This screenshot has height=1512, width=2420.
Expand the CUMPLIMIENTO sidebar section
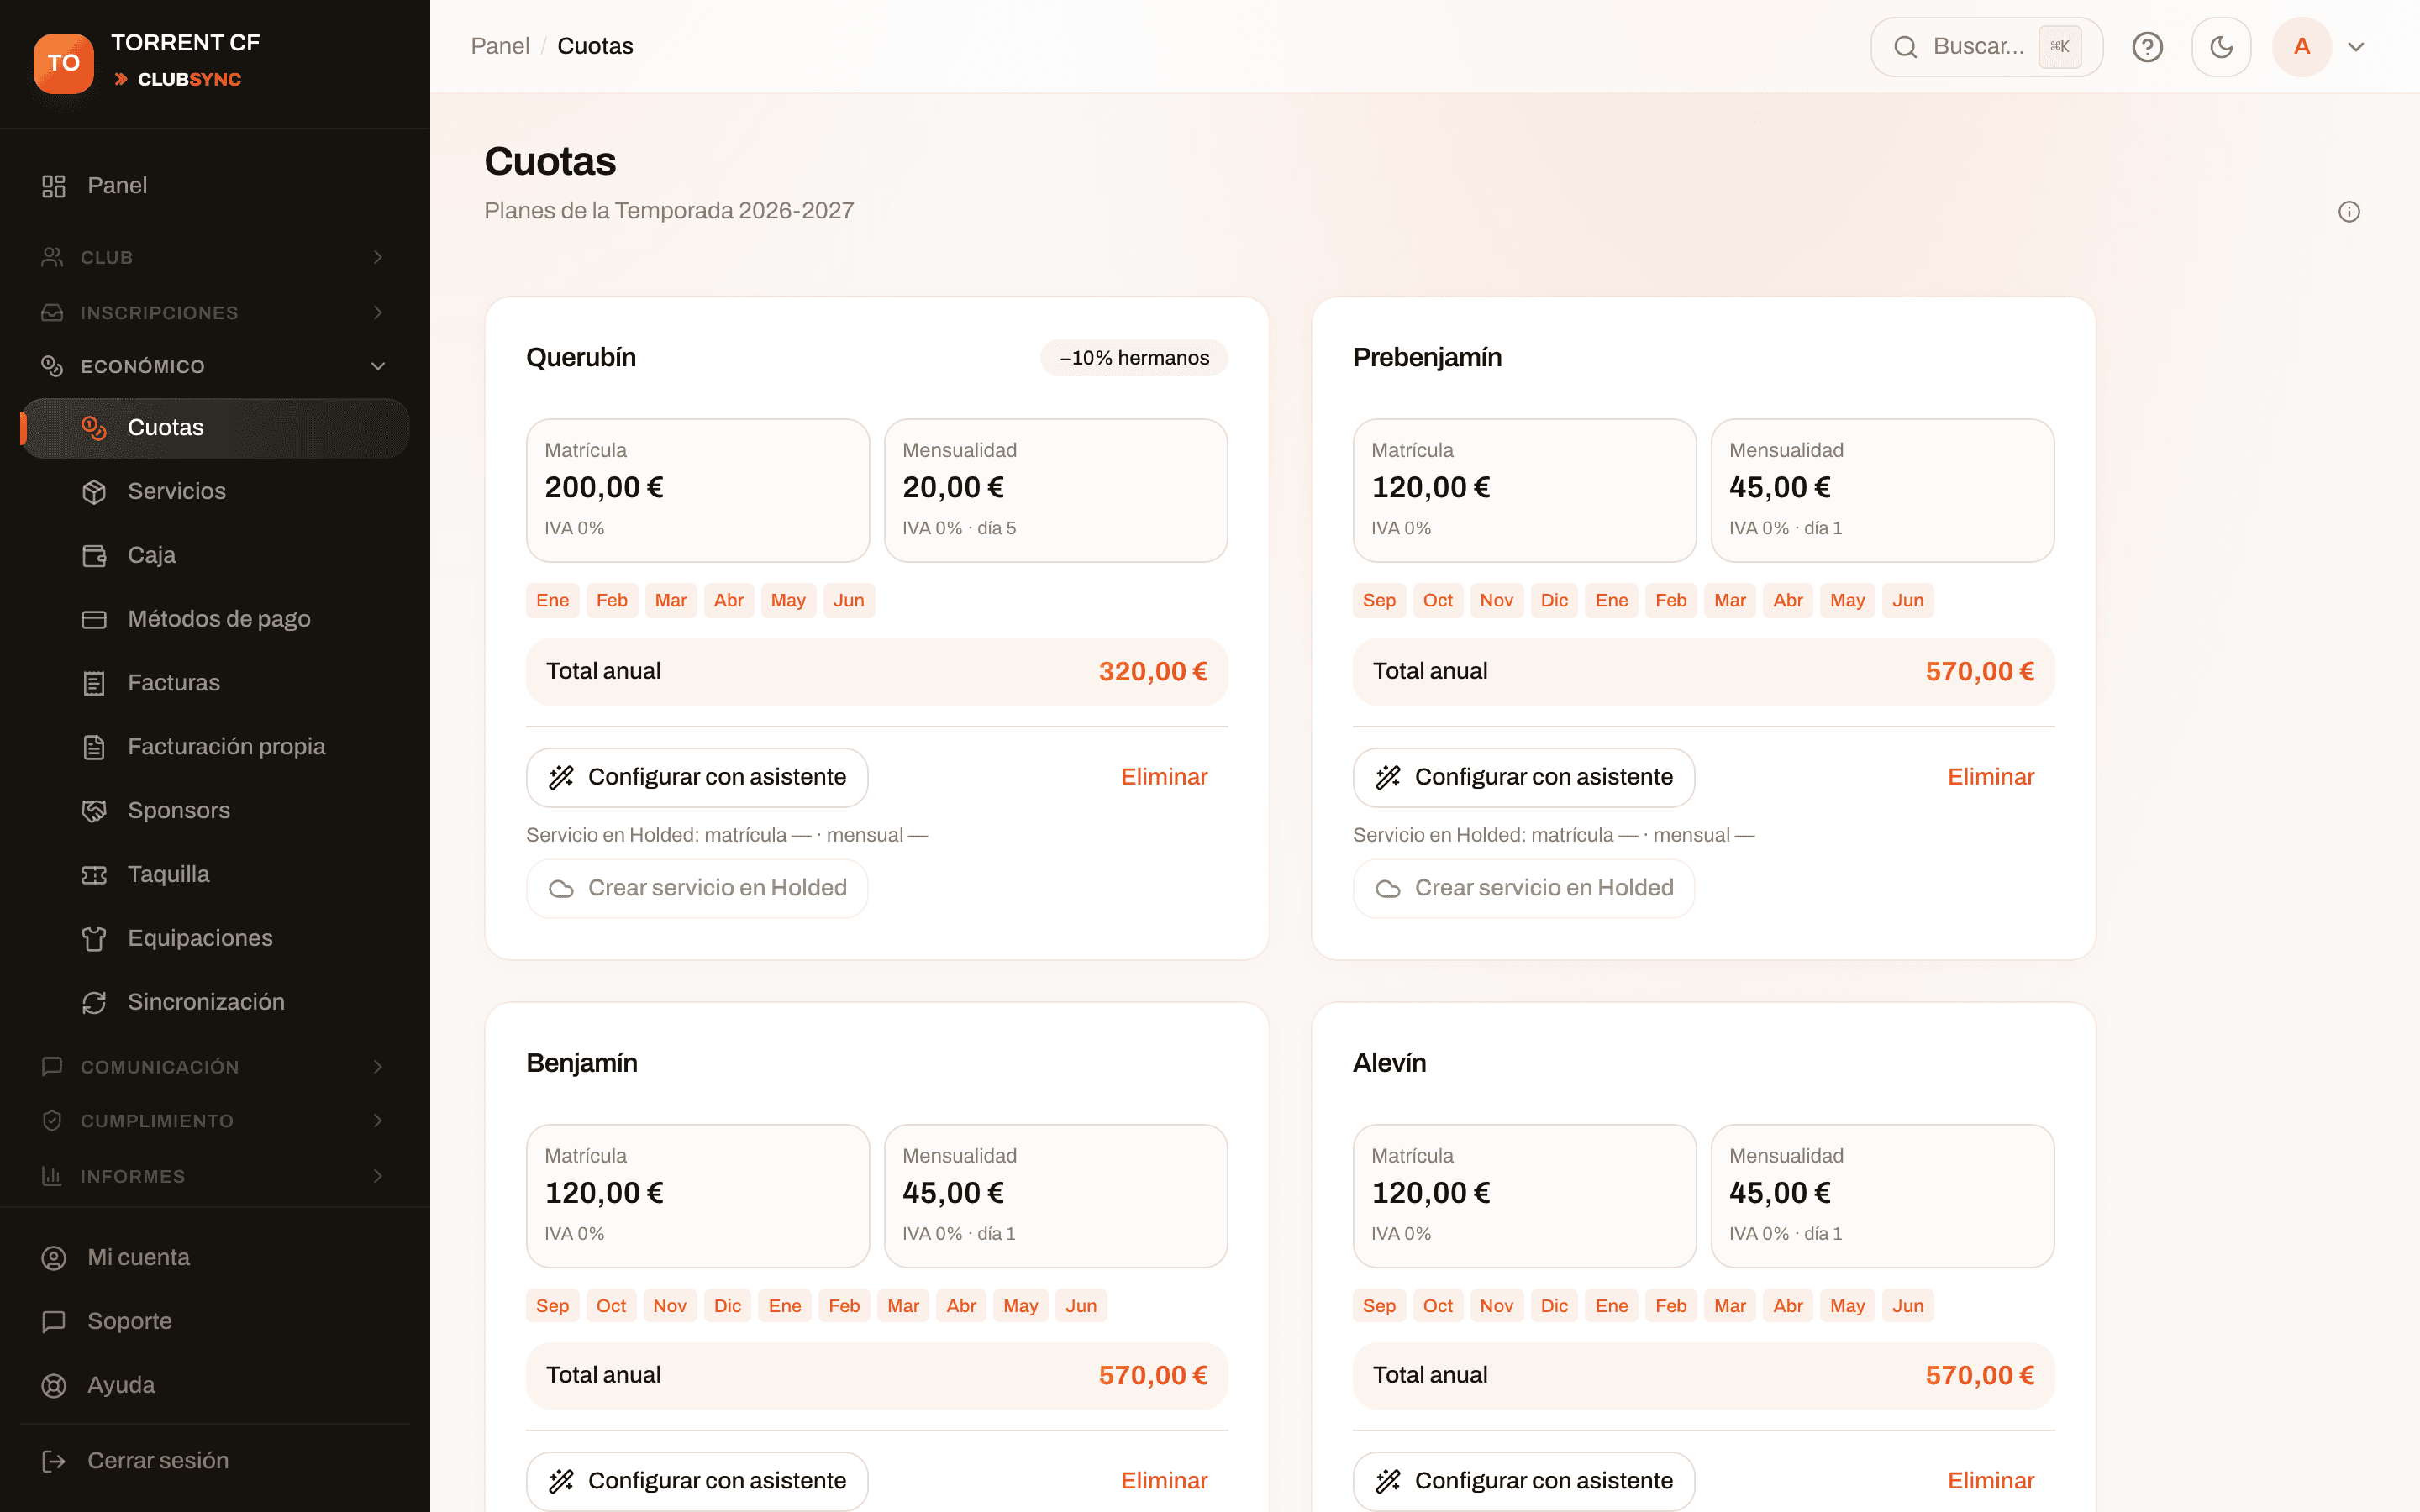click(214, 1121)
